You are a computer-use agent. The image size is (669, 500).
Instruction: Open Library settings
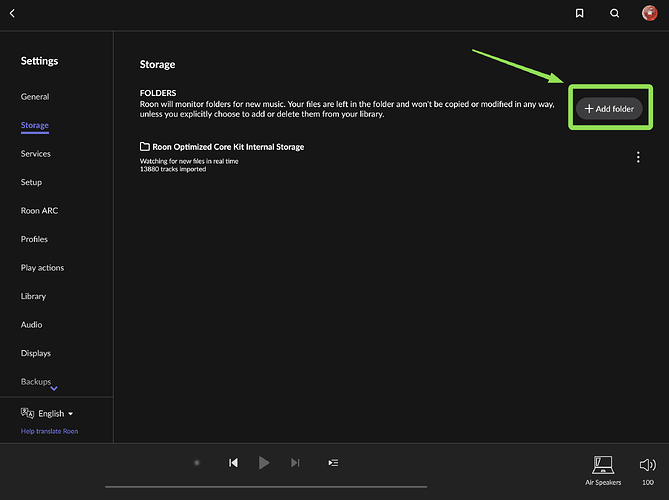(33, 296)
